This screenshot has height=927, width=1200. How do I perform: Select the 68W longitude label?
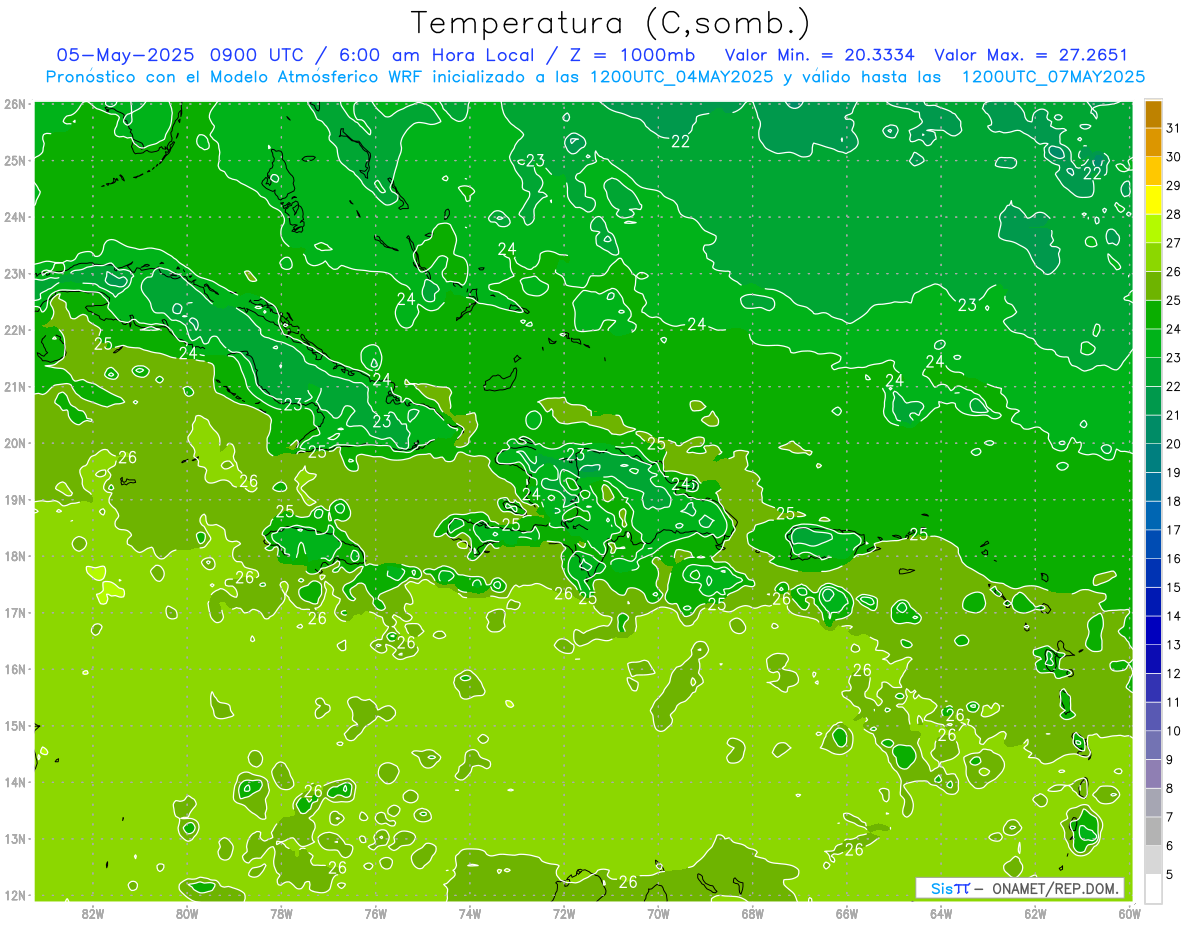click(753, 913)
